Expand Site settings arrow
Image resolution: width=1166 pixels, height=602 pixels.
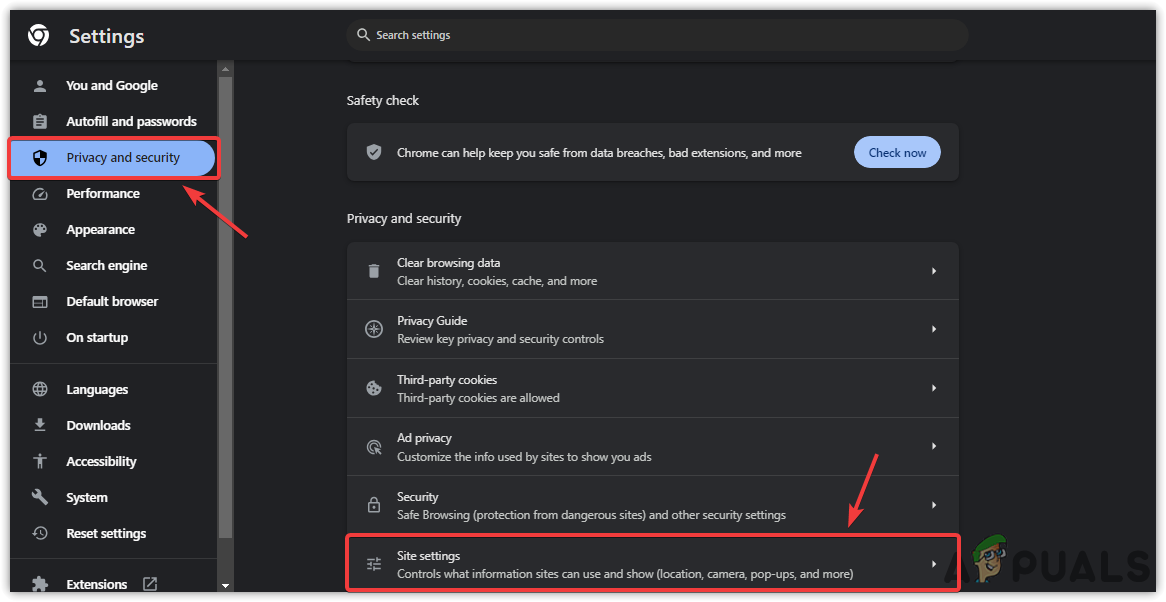(x=934, y=564)
